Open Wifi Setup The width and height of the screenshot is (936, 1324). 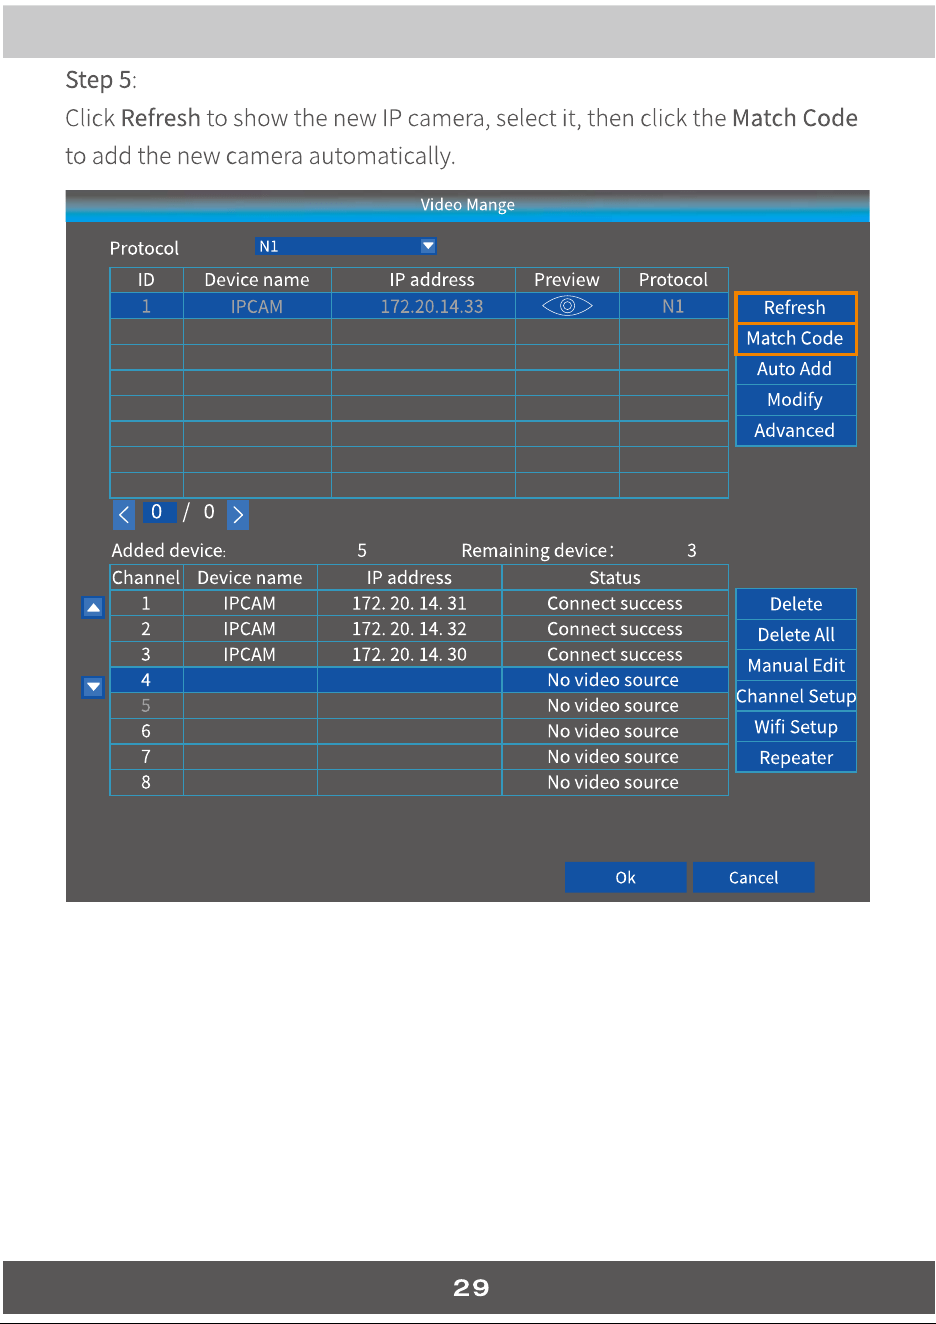pos(796,727)
